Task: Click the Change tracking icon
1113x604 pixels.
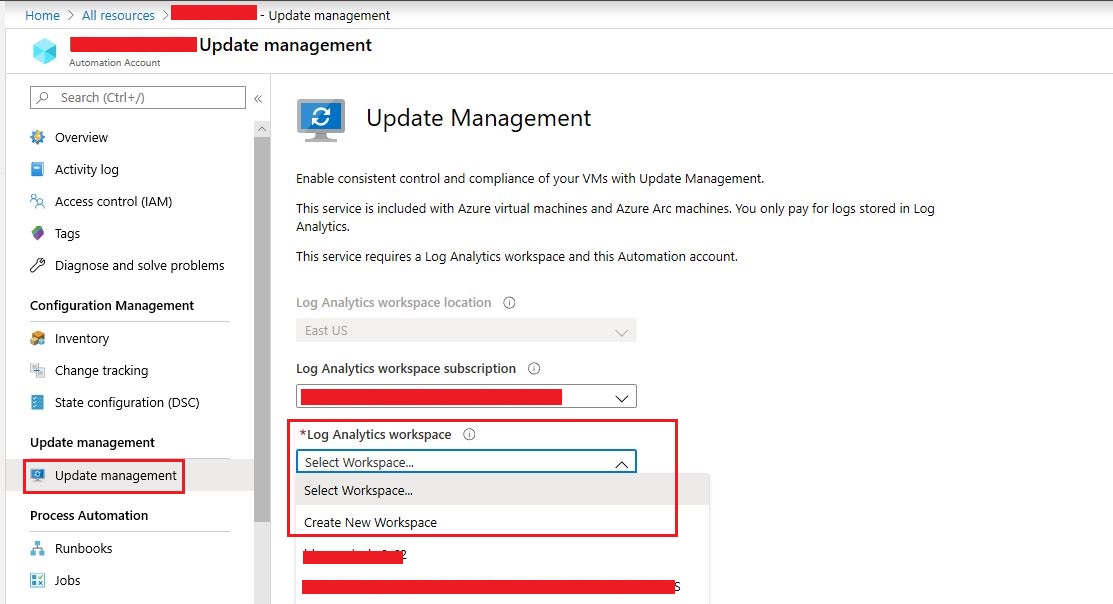Action: (x=38, y=370)
